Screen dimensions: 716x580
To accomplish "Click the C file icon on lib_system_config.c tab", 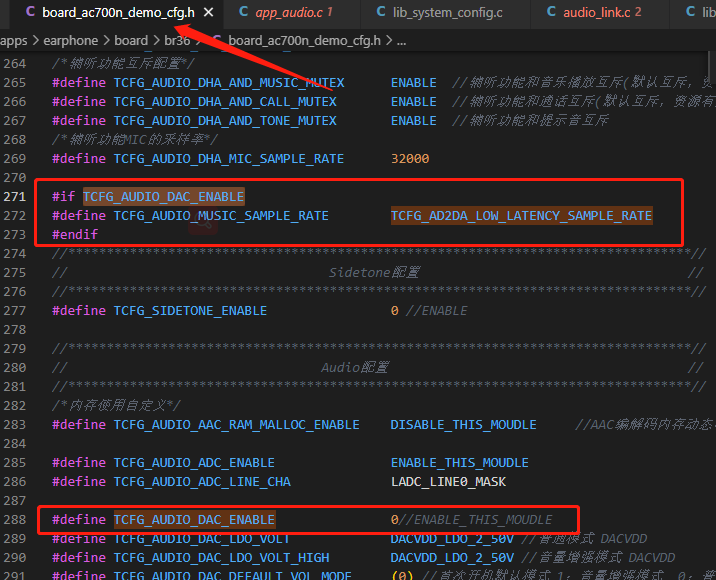I will coord(381,12).
